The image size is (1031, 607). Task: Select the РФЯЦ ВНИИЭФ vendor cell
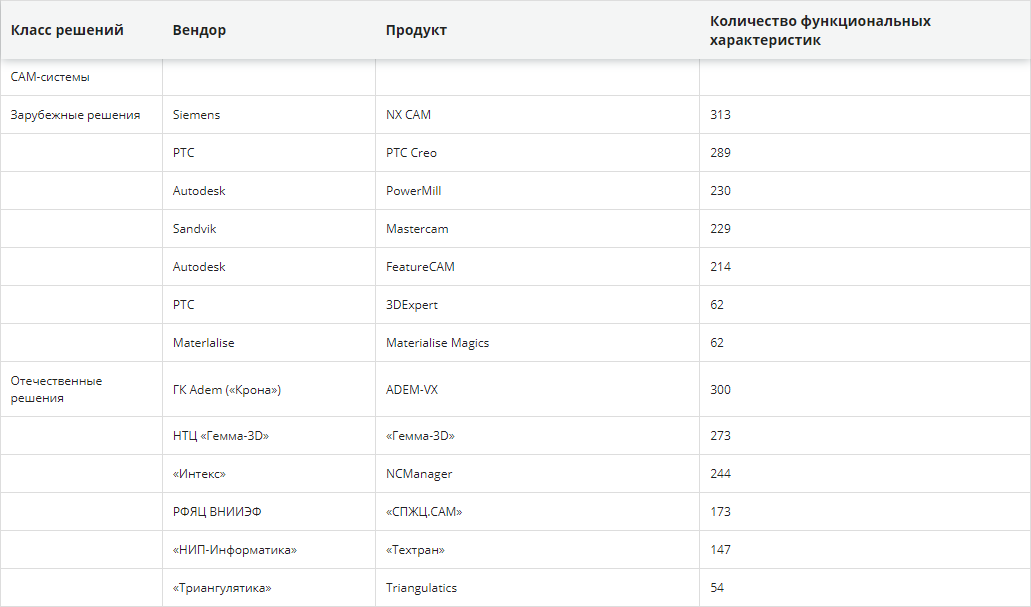click(269, 512)
